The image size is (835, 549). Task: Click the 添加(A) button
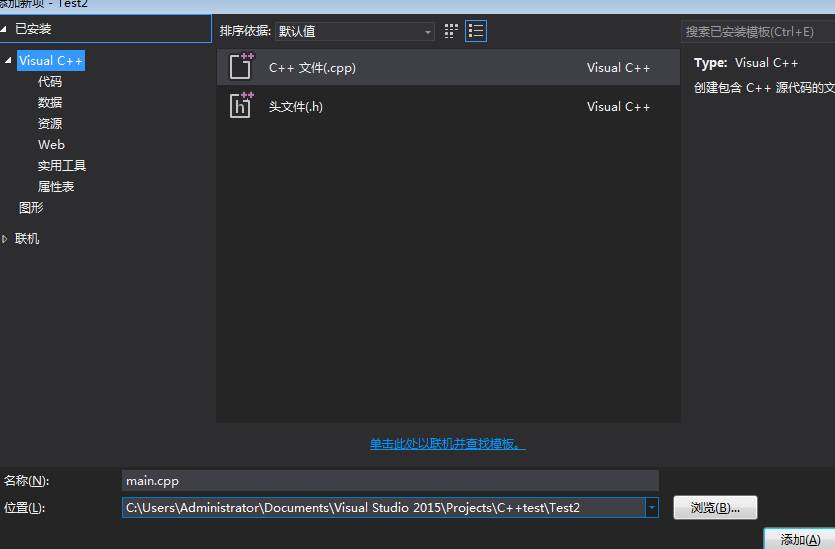point(800,539)
